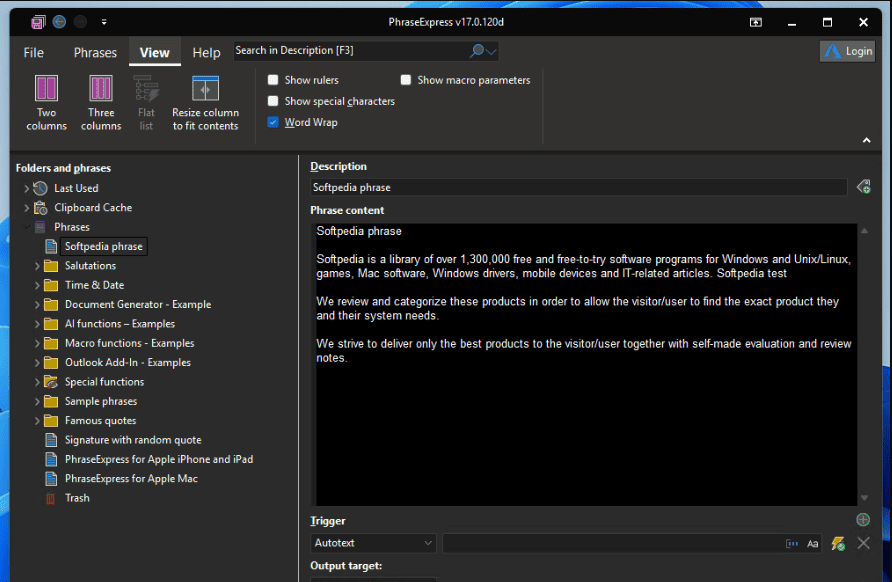Toggle case sensitivity Aa icon
Image resolution: width=892 pixels, height=582 pixels.
(x=812, y=543)
